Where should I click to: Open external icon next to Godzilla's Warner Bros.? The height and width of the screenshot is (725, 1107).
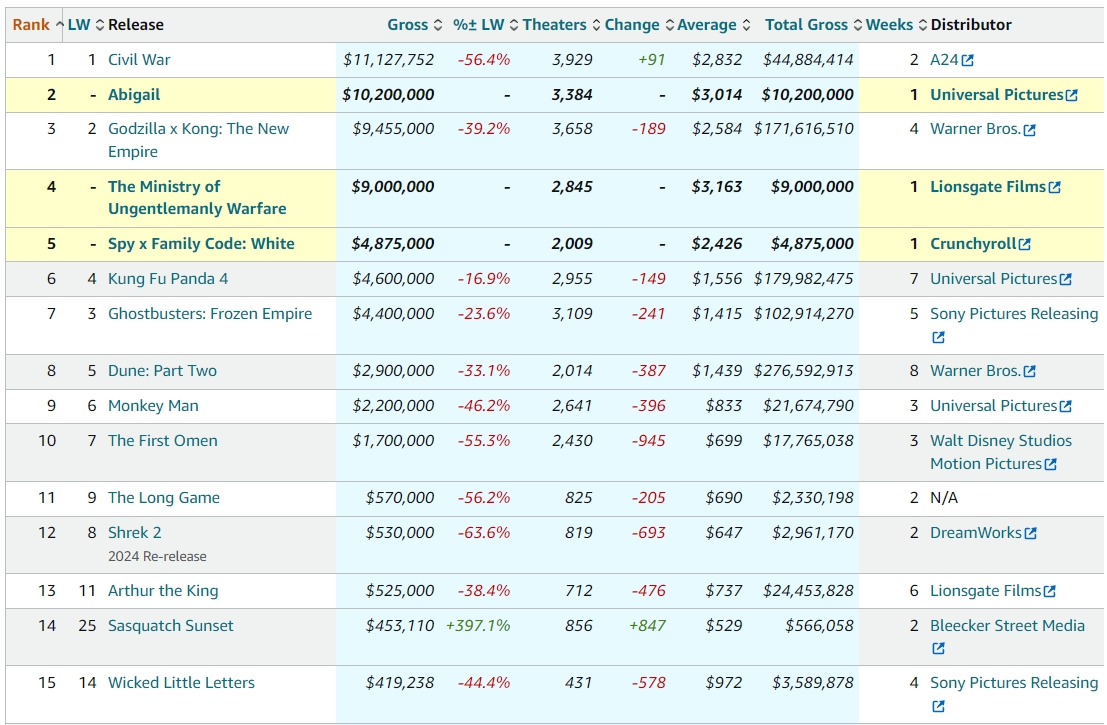coord(1029,130)
